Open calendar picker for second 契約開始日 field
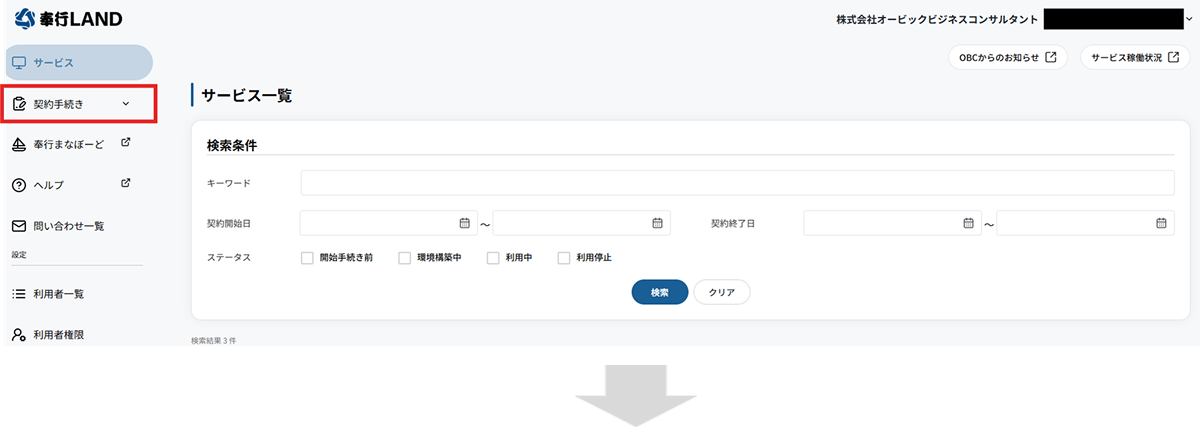The width and height of the screenshot is (1200, 427). (657, 223)
